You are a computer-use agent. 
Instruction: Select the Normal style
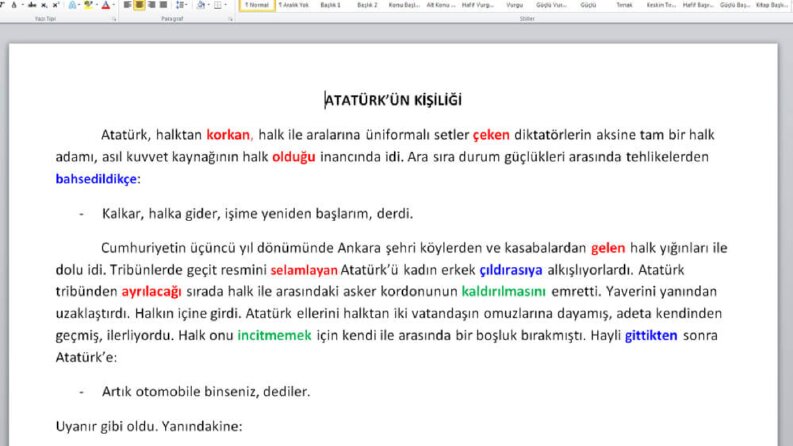pyautogui.click(x=257, y=5)
